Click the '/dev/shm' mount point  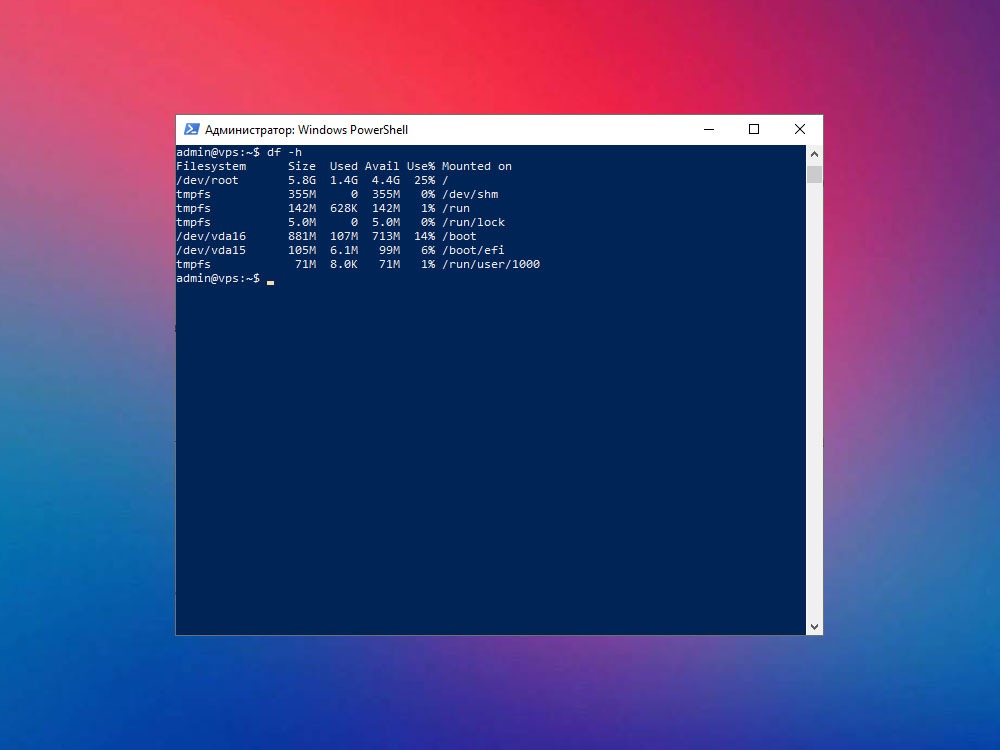470,195
